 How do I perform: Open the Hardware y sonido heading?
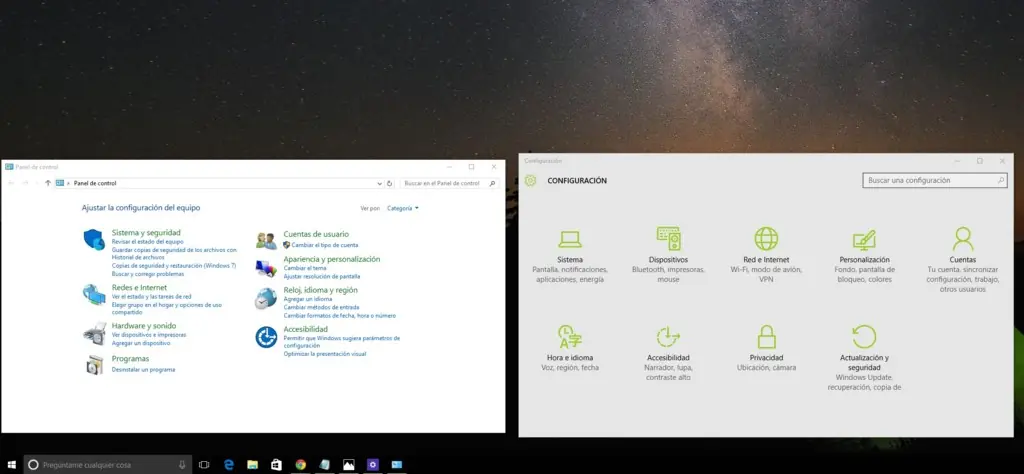coord(144,326)
